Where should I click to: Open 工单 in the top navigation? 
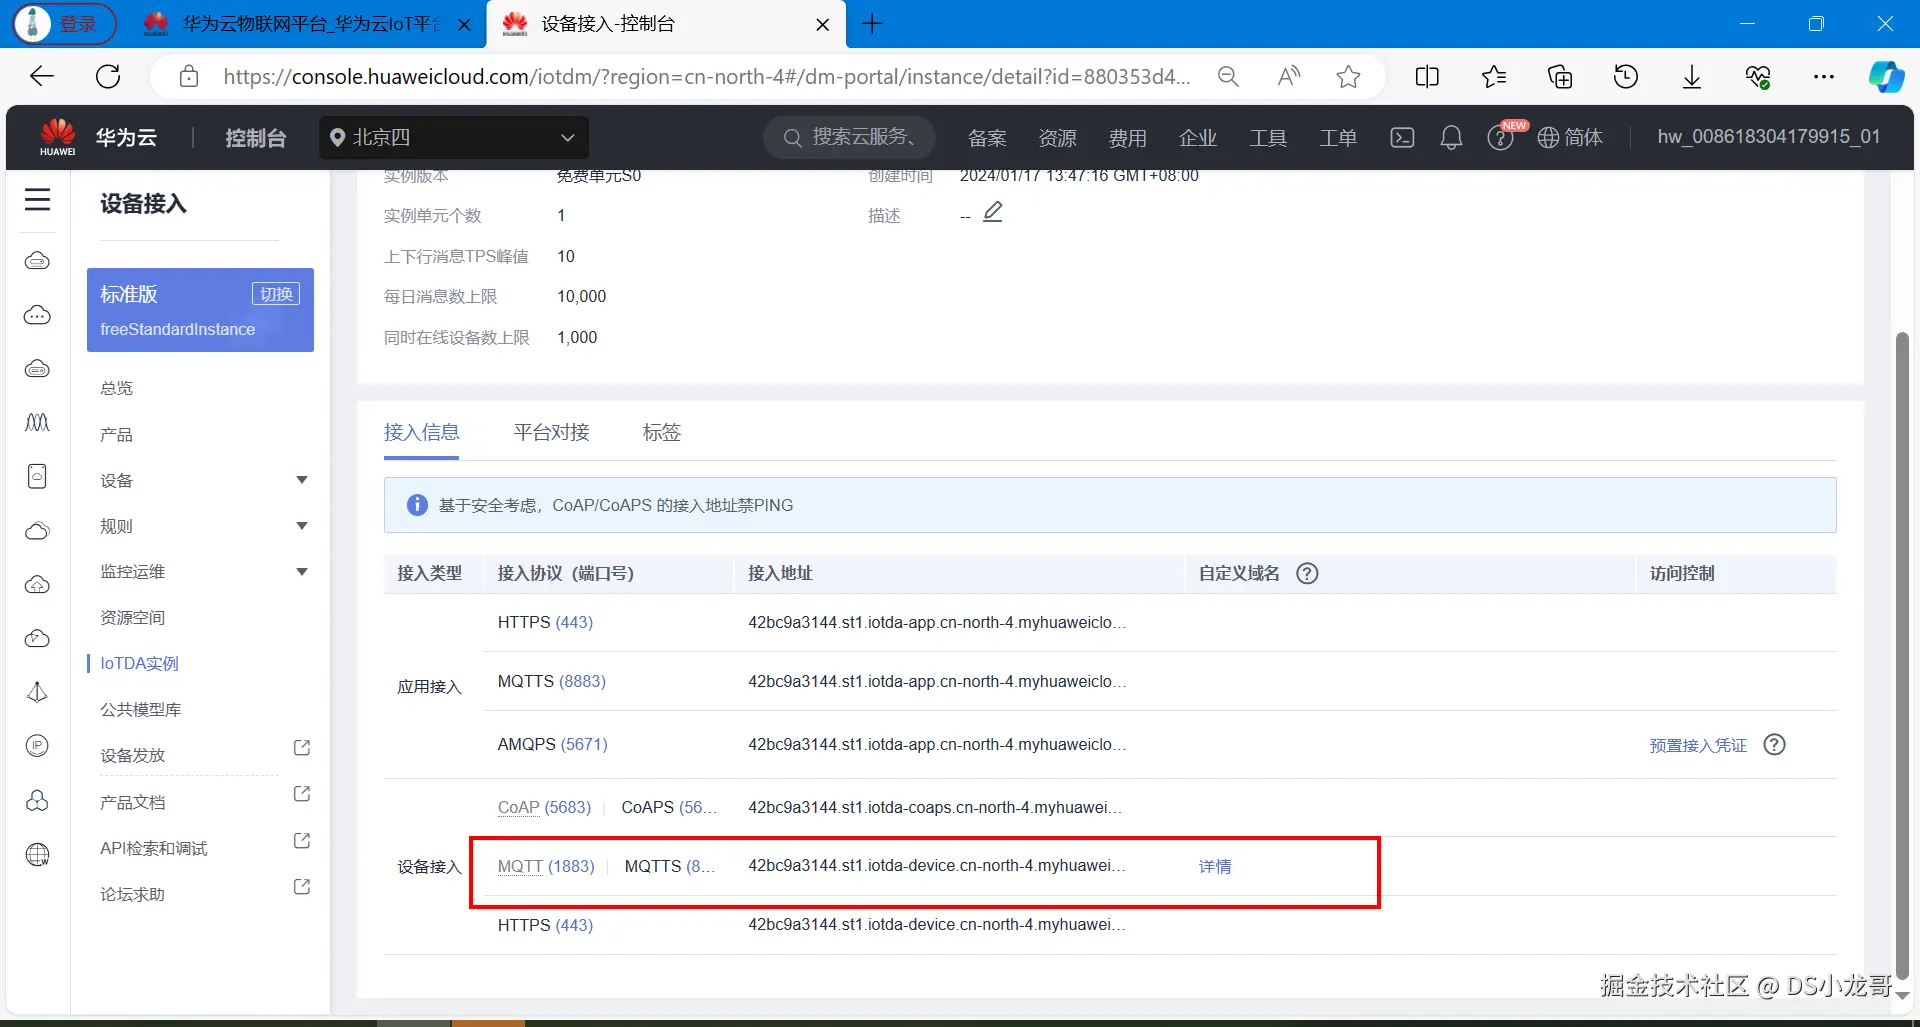pyautogui.click(x=1337, y=137)
